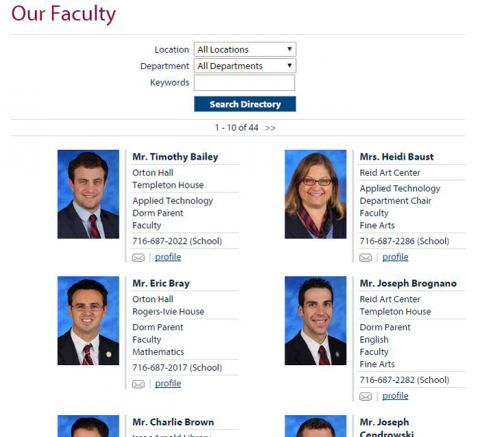
Task: Open the Location dropdown
Action: click(245, 49)
